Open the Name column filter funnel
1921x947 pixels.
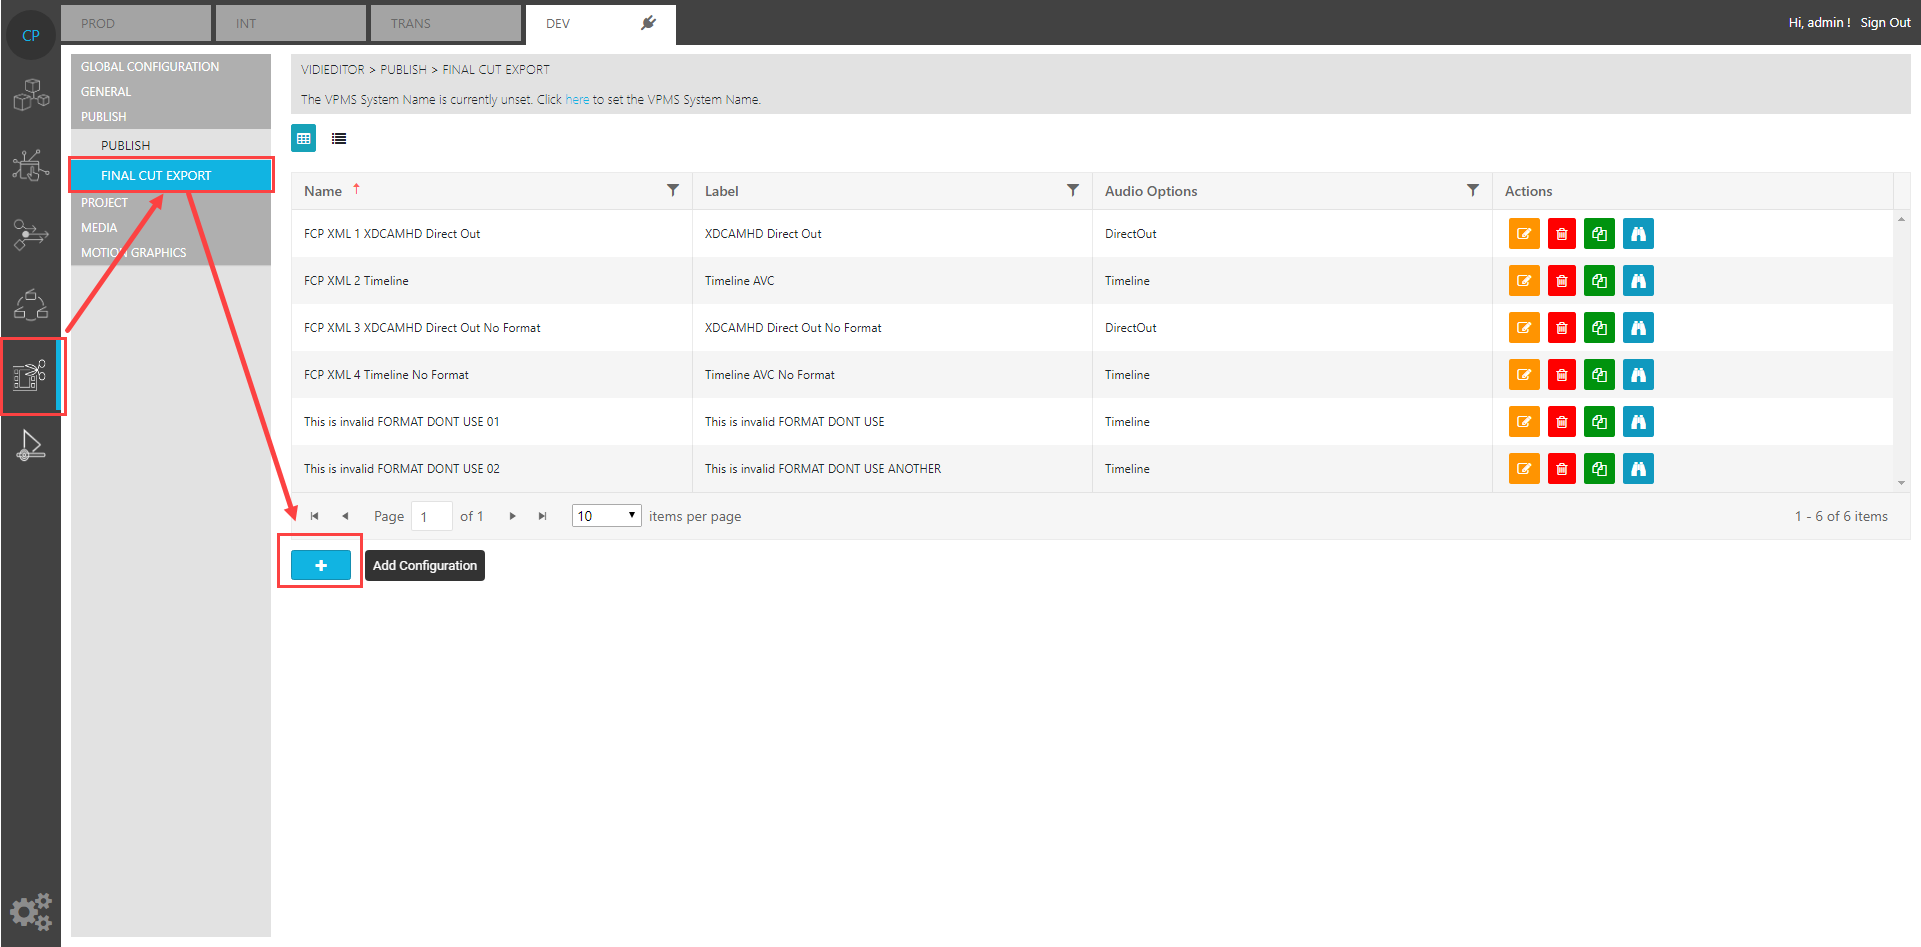coord(673,190)
